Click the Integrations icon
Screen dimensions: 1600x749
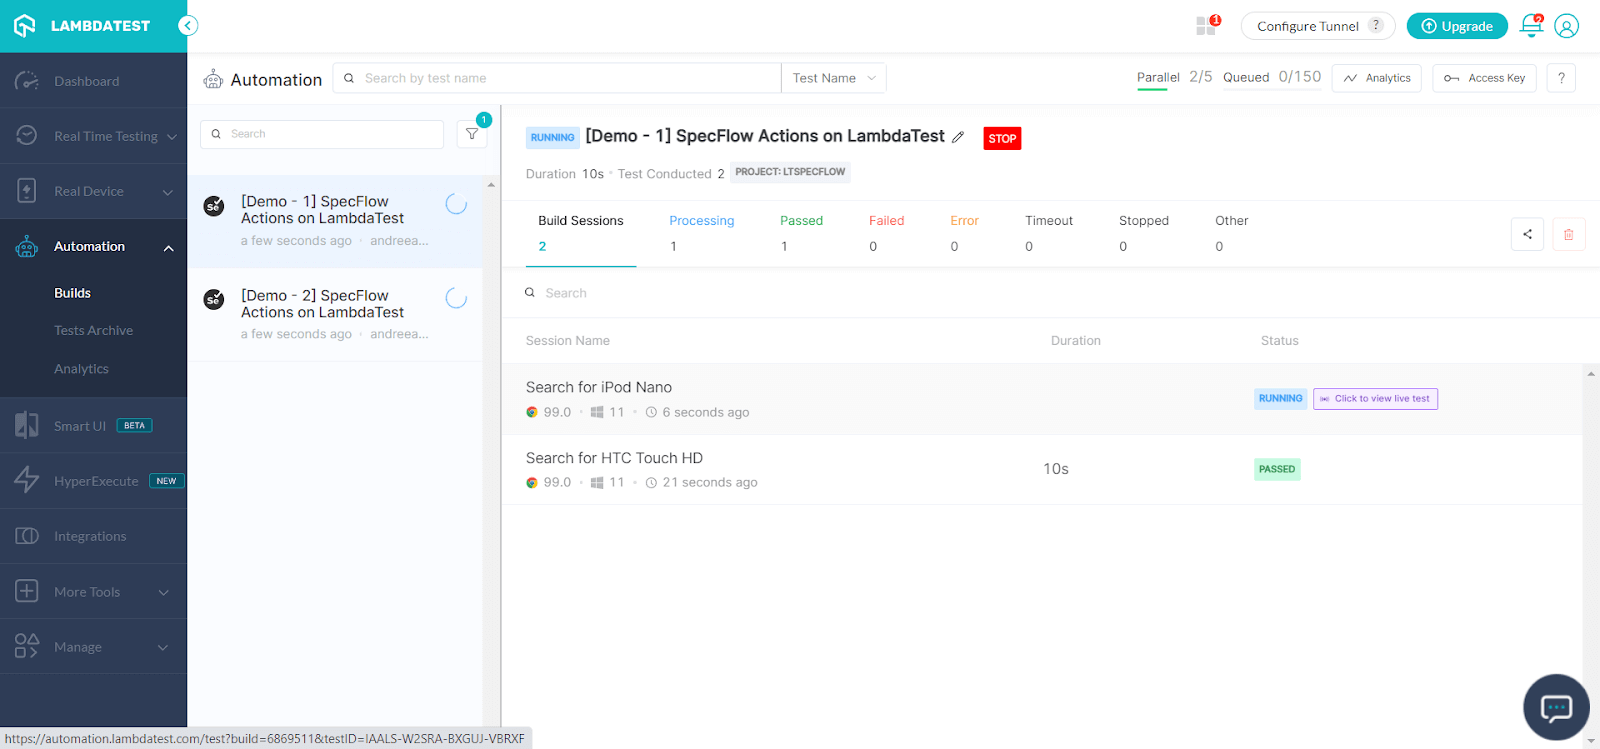(27, 536)
